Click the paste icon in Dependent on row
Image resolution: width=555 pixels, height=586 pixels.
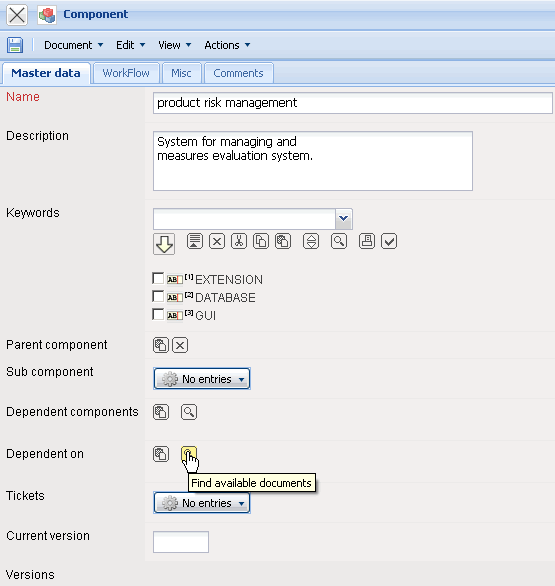tap(161, 454)
